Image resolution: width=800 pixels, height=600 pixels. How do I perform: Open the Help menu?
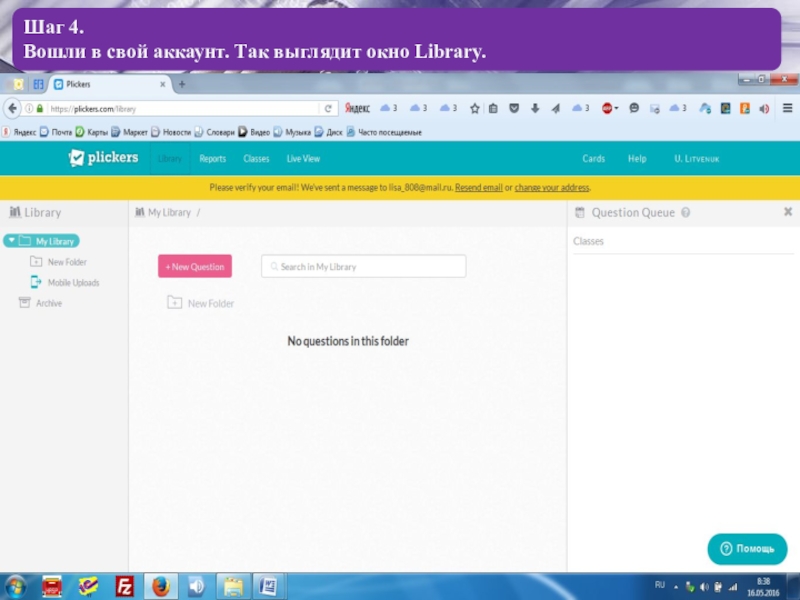click(x=637, y=159)
